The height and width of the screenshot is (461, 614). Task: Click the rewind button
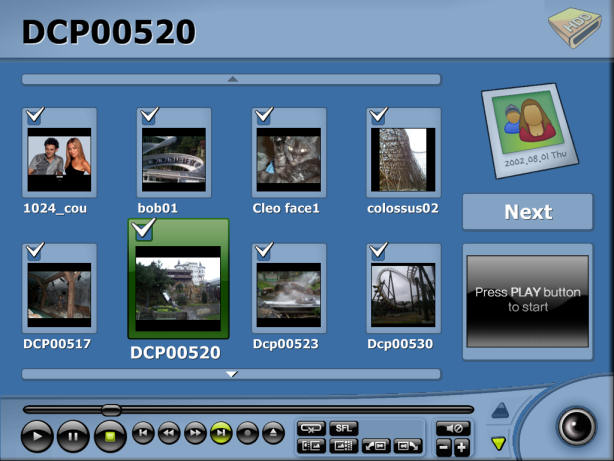coord(169,433)
